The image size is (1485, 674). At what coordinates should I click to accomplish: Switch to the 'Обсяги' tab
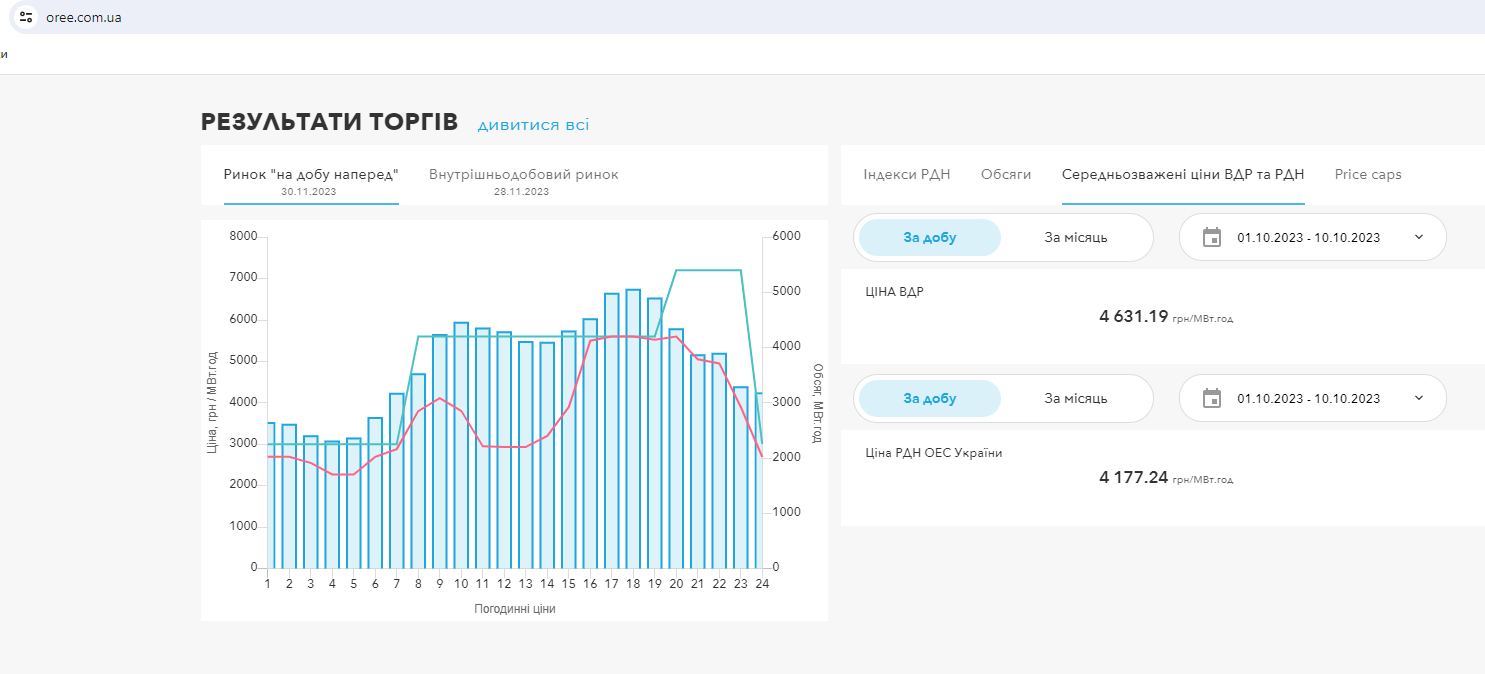[1005, 174]
